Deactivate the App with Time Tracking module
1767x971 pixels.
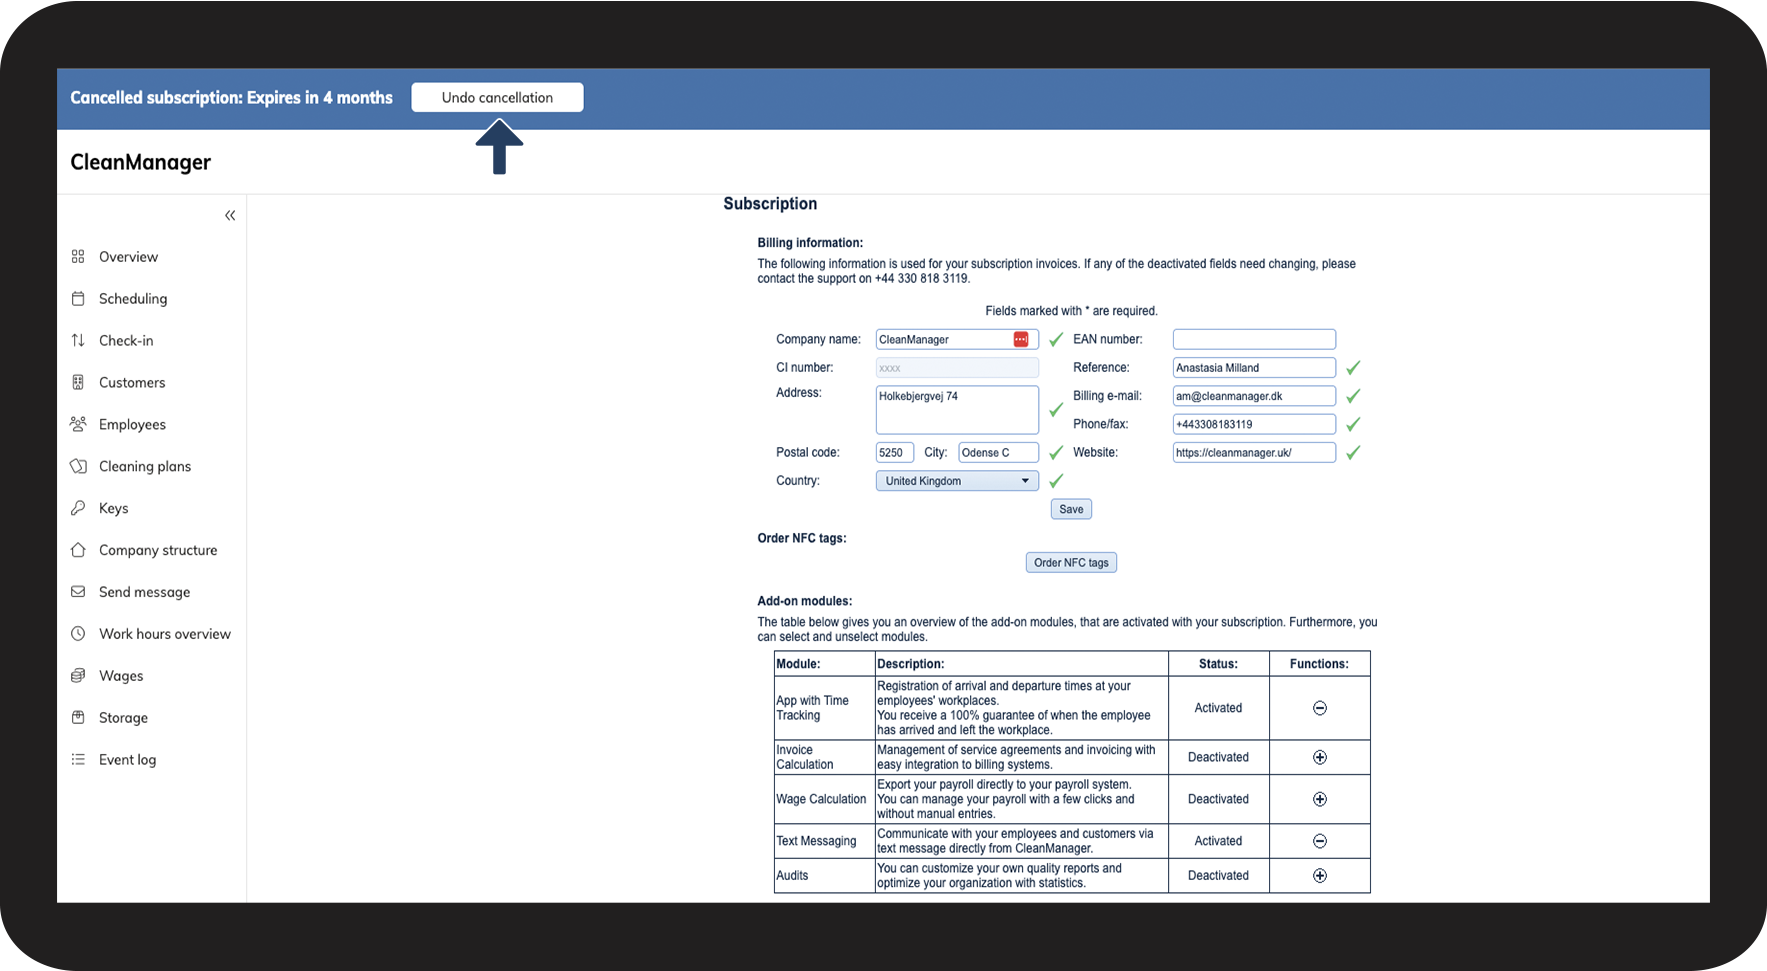1319,708
